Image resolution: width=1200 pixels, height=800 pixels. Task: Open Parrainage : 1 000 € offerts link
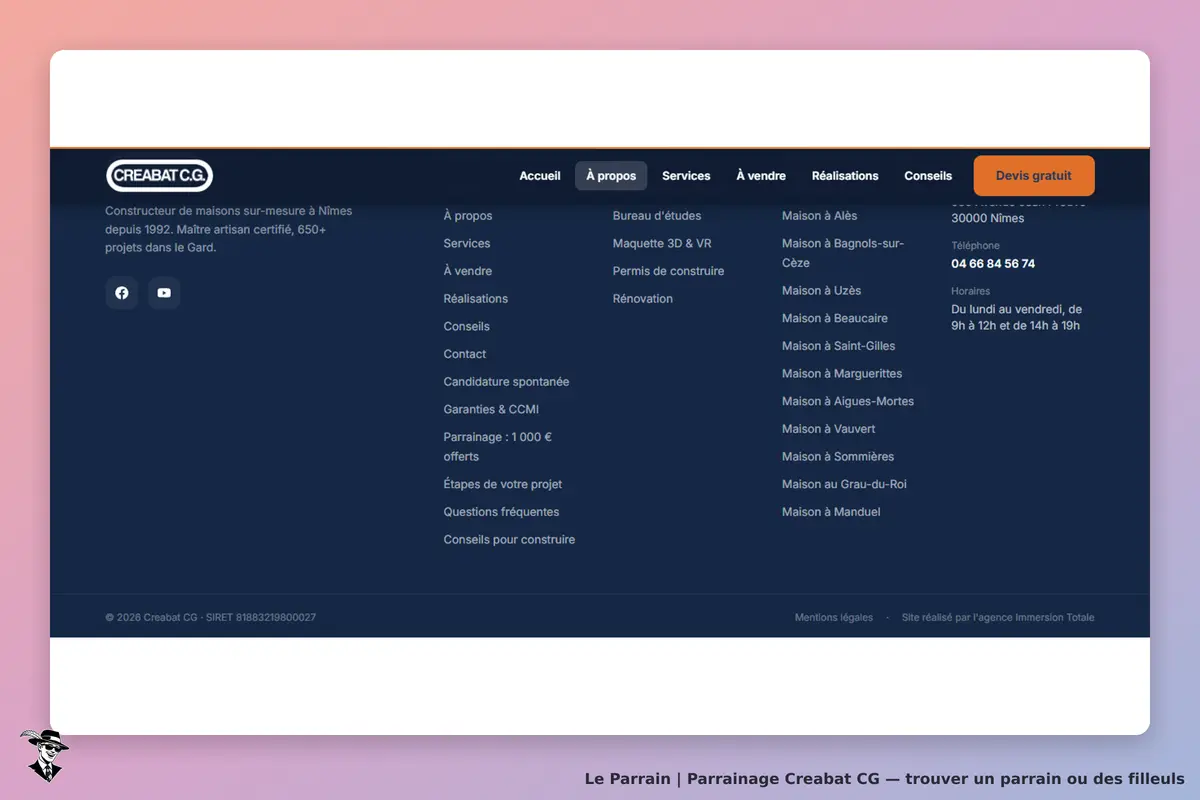coord(498,447)
